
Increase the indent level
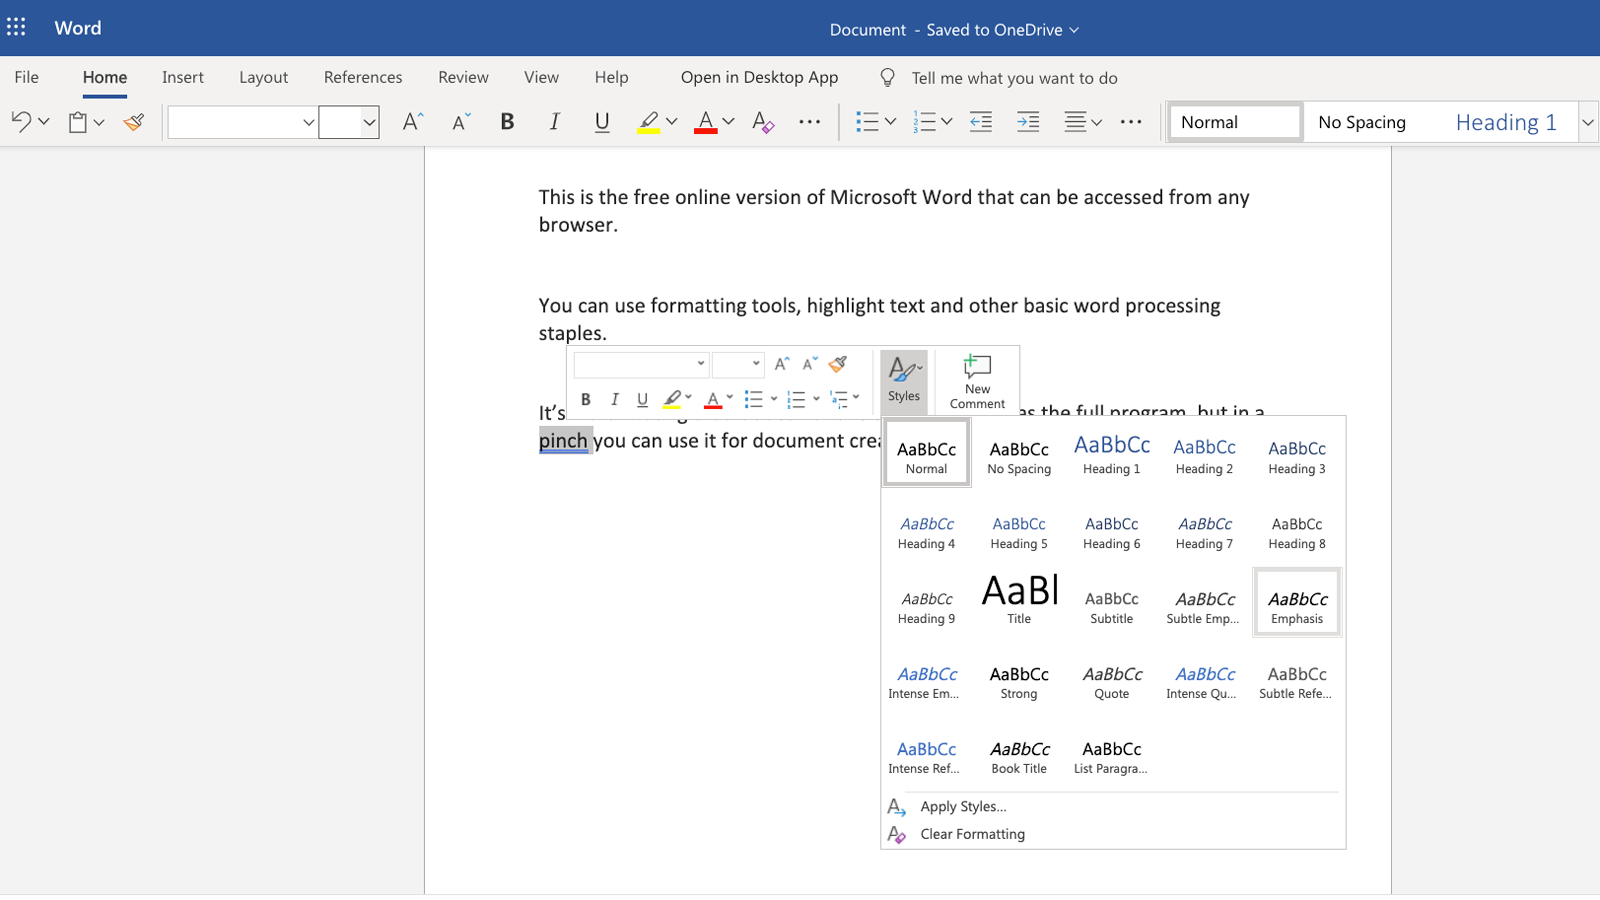pos(1027,121)
